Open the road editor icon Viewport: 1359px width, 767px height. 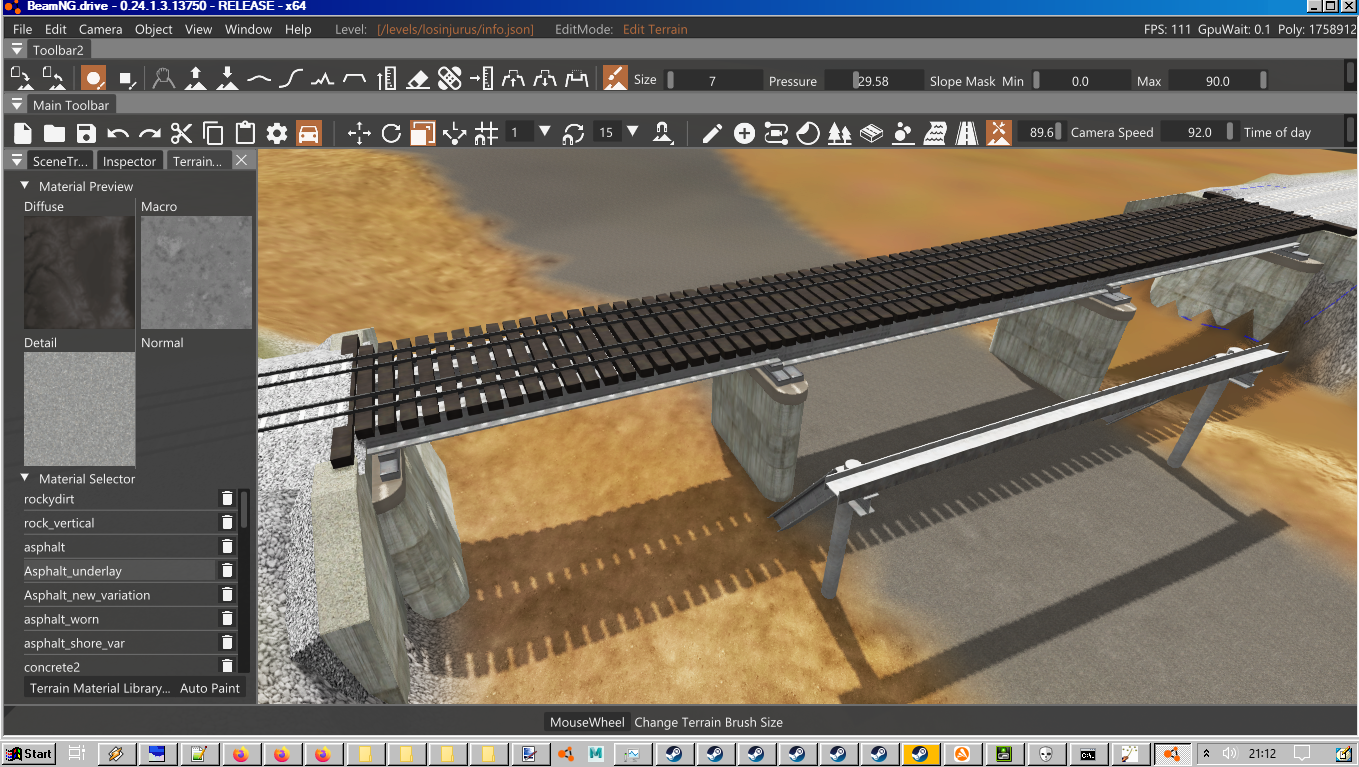point(967,133)
